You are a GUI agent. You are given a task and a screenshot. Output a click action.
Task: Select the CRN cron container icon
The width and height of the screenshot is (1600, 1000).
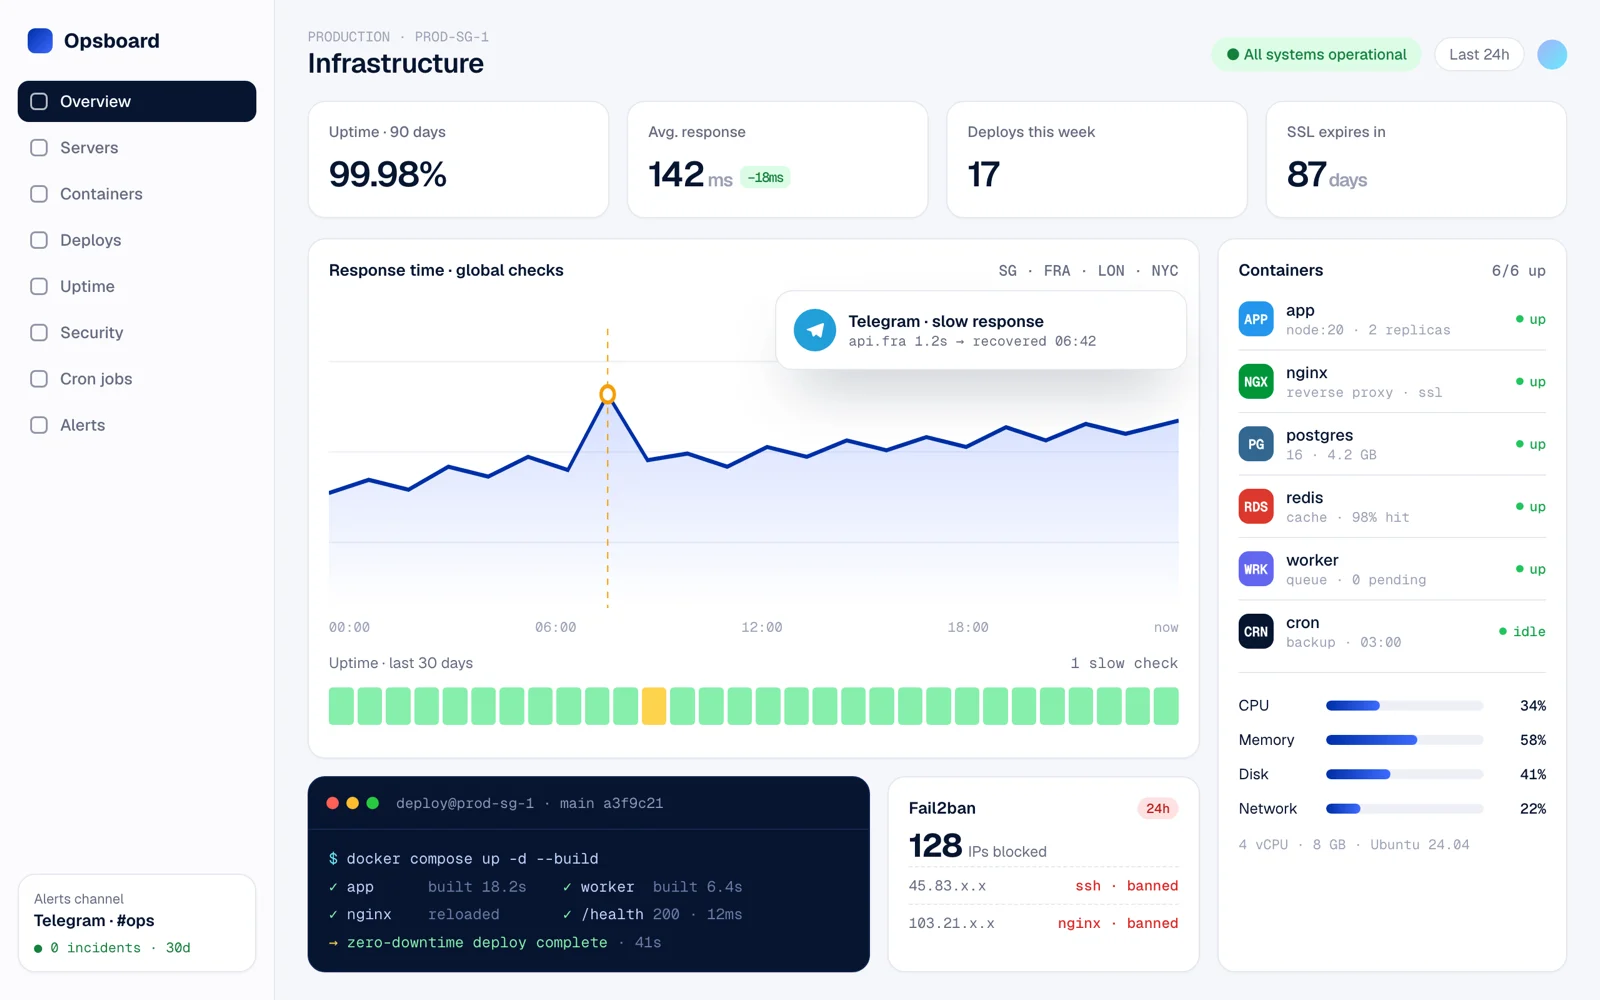point(1256,632)
